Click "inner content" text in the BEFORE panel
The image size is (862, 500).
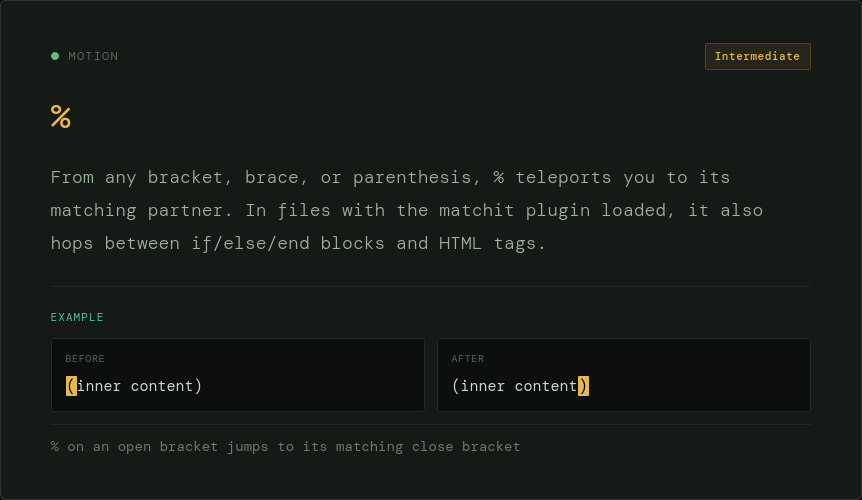coord(135,386)
